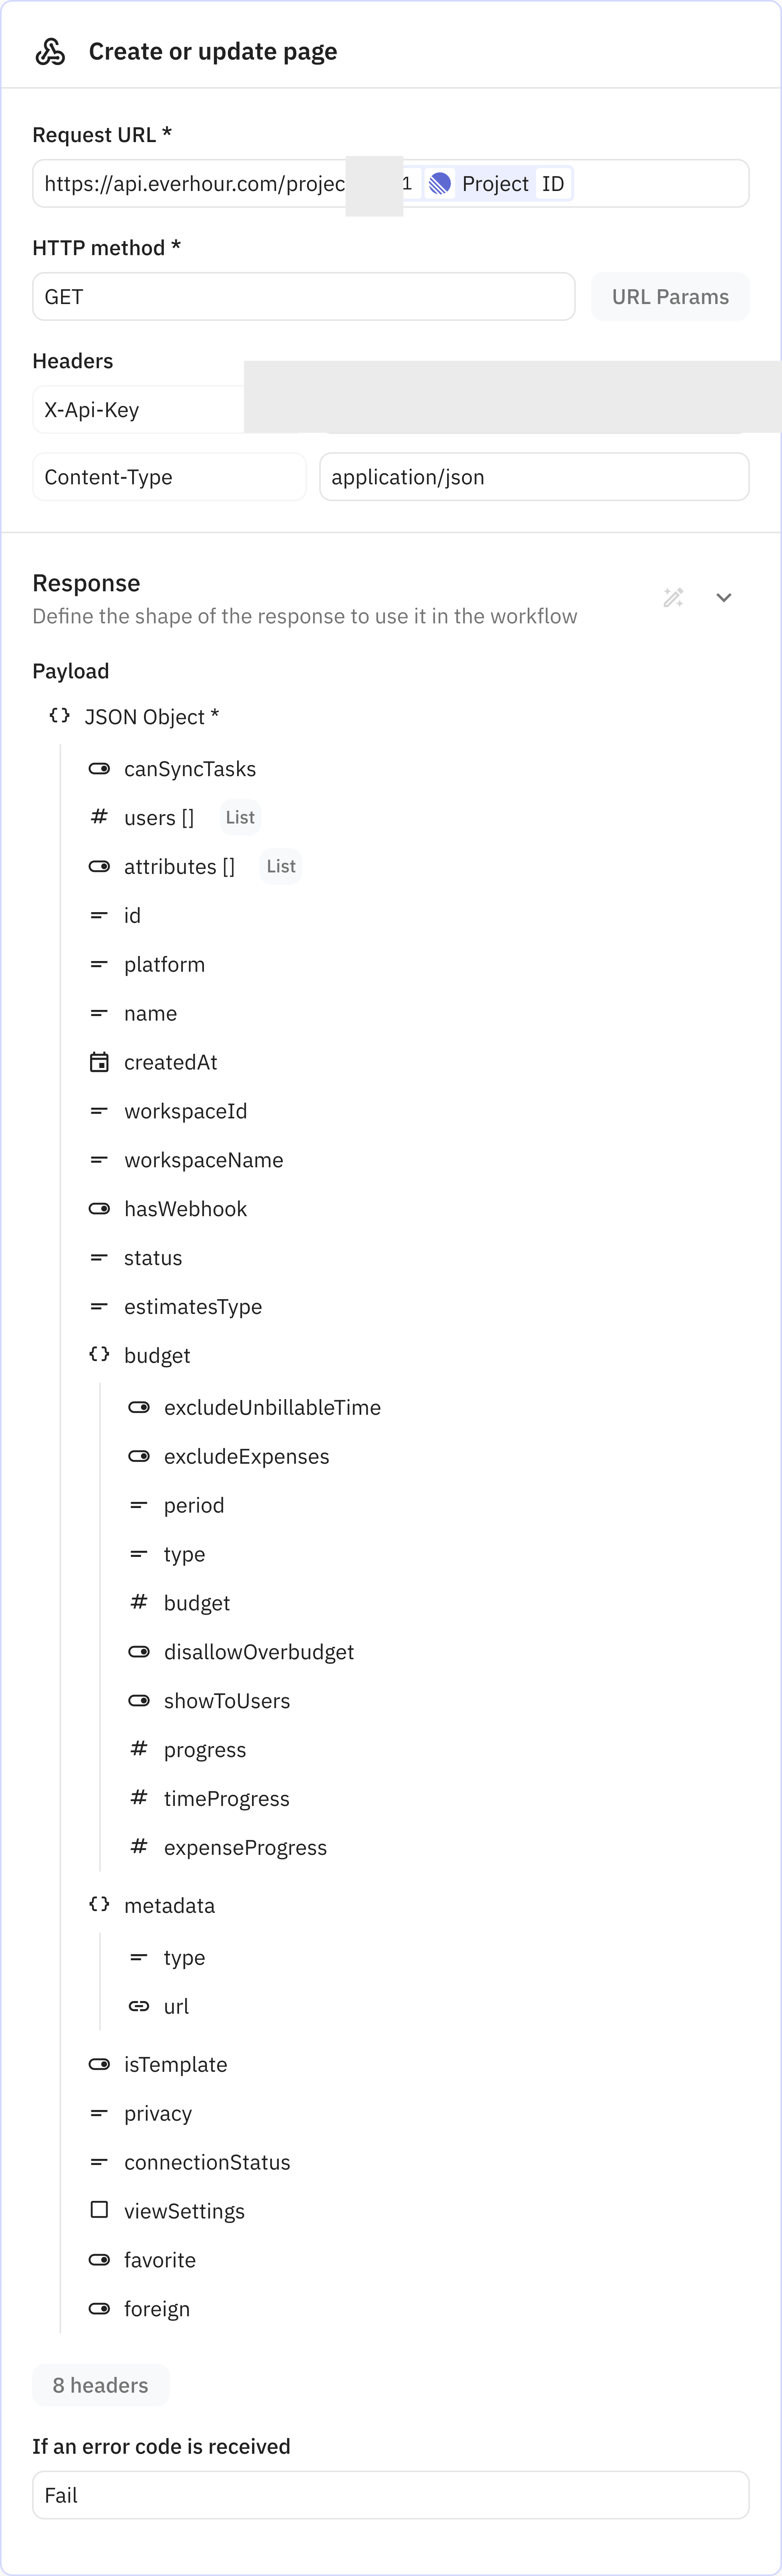Screen dimensions: 782x2576
Task: Click the object braces icon next to budget
Action: pos(99,1354)
